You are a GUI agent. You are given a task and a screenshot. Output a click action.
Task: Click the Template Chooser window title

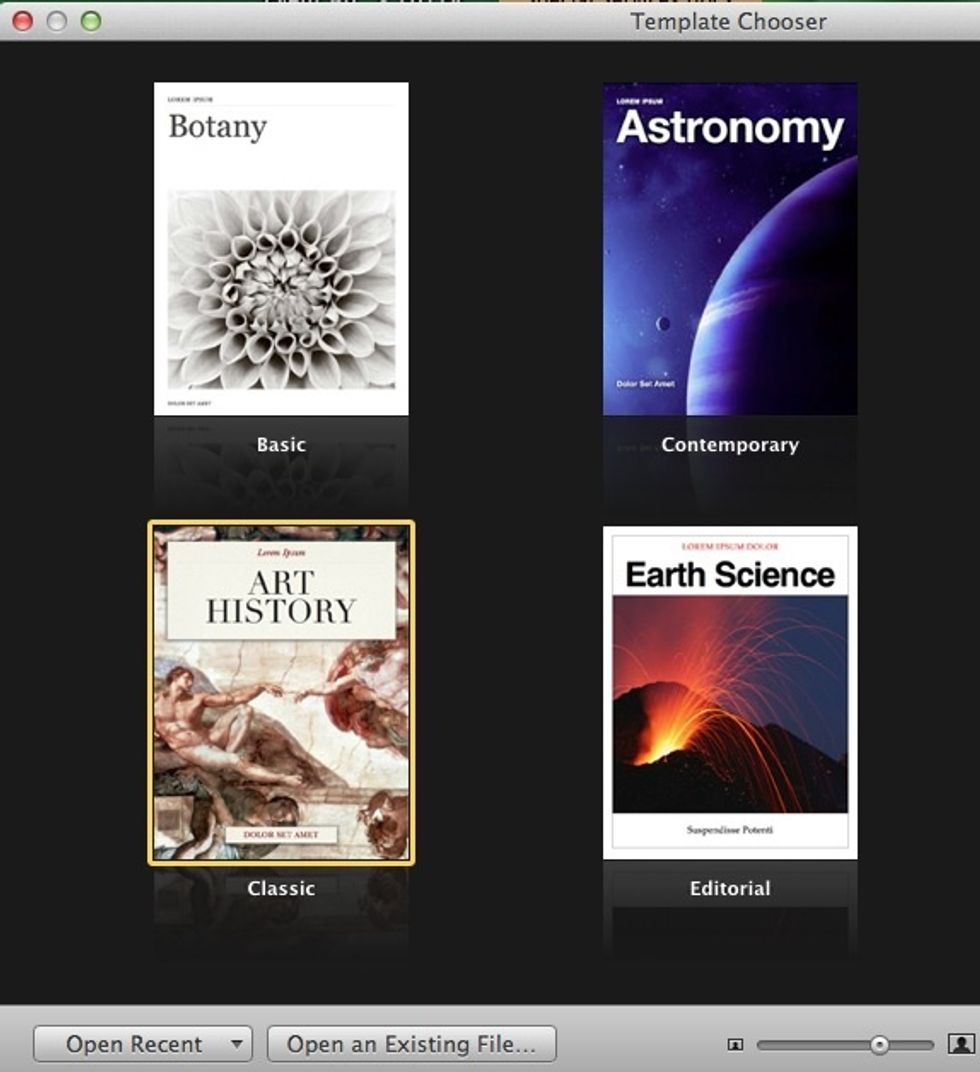click(x=728, y=21)
